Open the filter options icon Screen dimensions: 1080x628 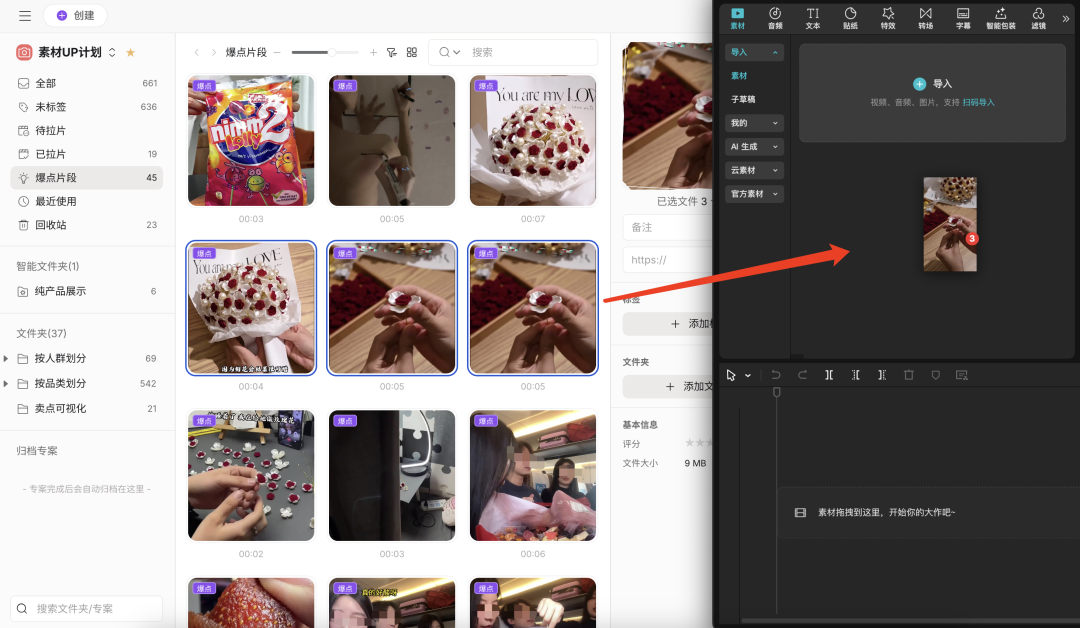[392, 52]
